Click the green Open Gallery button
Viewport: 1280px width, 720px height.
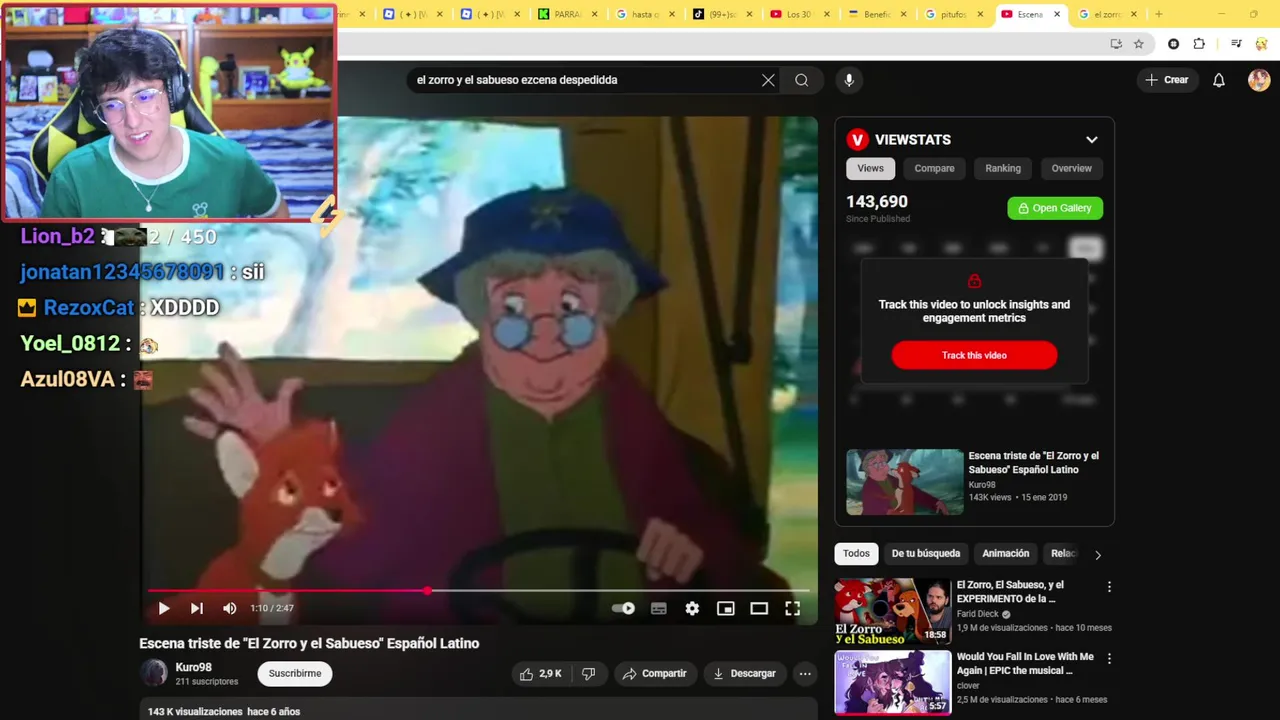coord(1055,208)
